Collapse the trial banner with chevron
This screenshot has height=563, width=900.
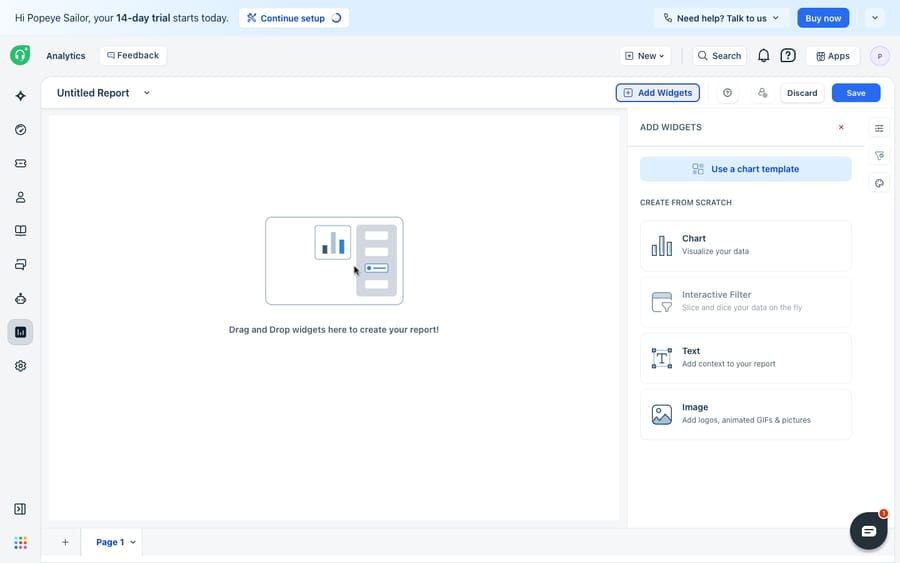(875, 18)
